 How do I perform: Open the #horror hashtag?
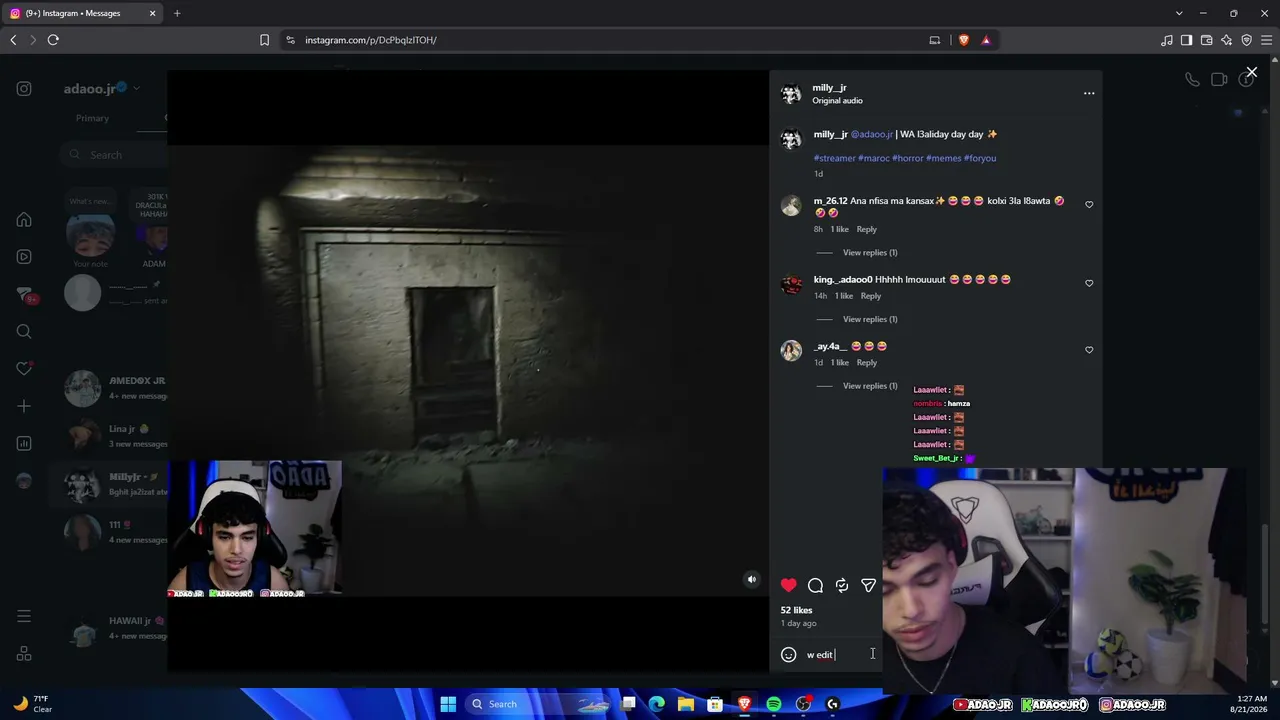[x=908, y=158]
